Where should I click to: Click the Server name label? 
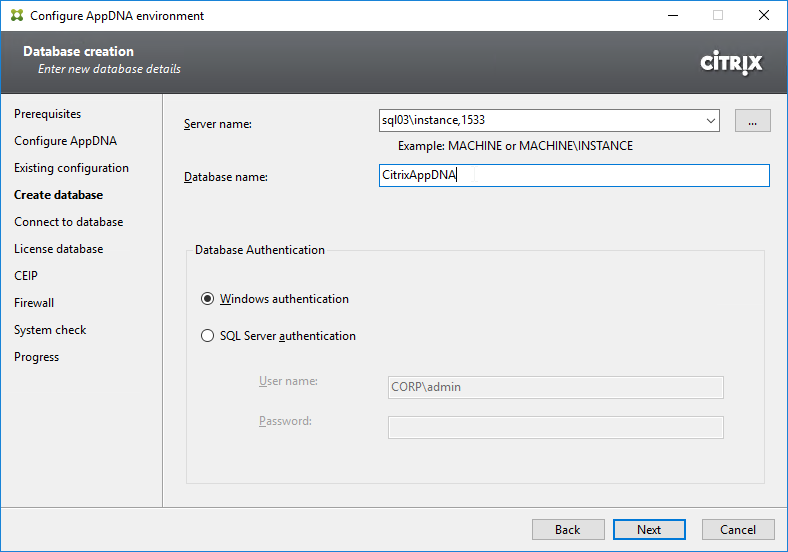tap(218, 124)
